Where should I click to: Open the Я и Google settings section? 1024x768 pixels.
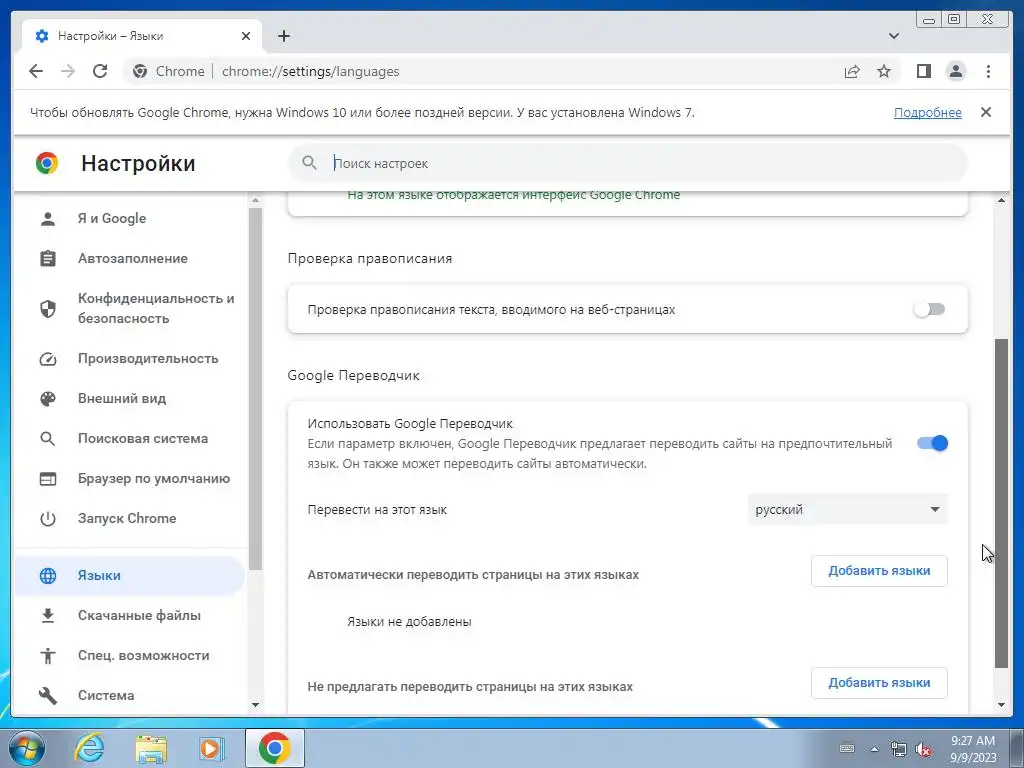click(x=129, y=219)
